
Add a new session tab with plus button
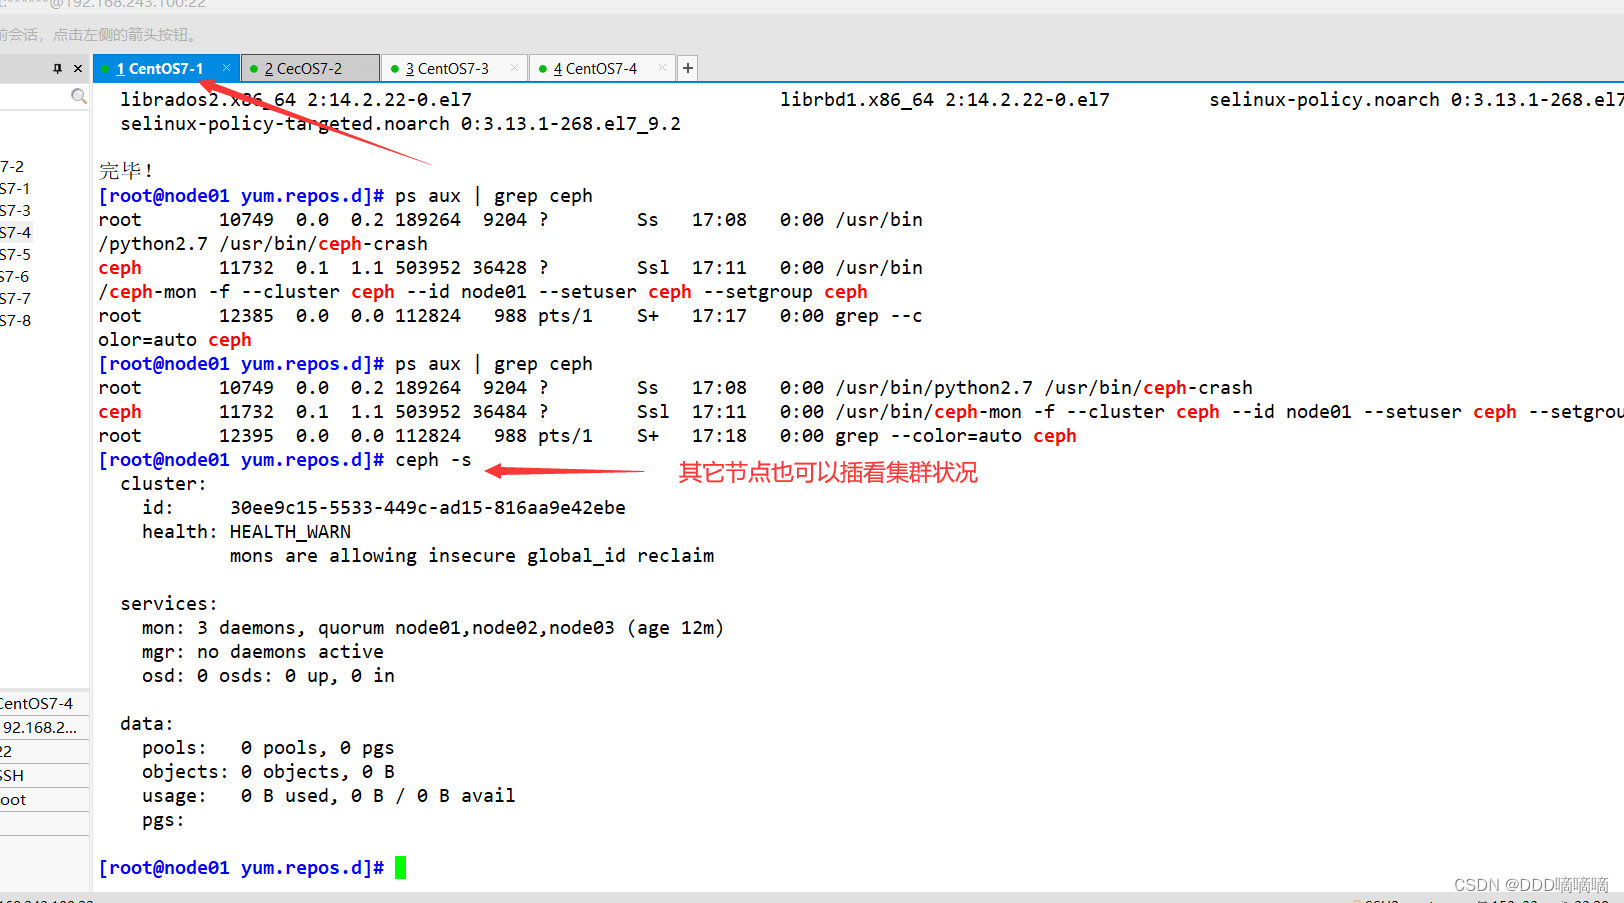(688, 68)
